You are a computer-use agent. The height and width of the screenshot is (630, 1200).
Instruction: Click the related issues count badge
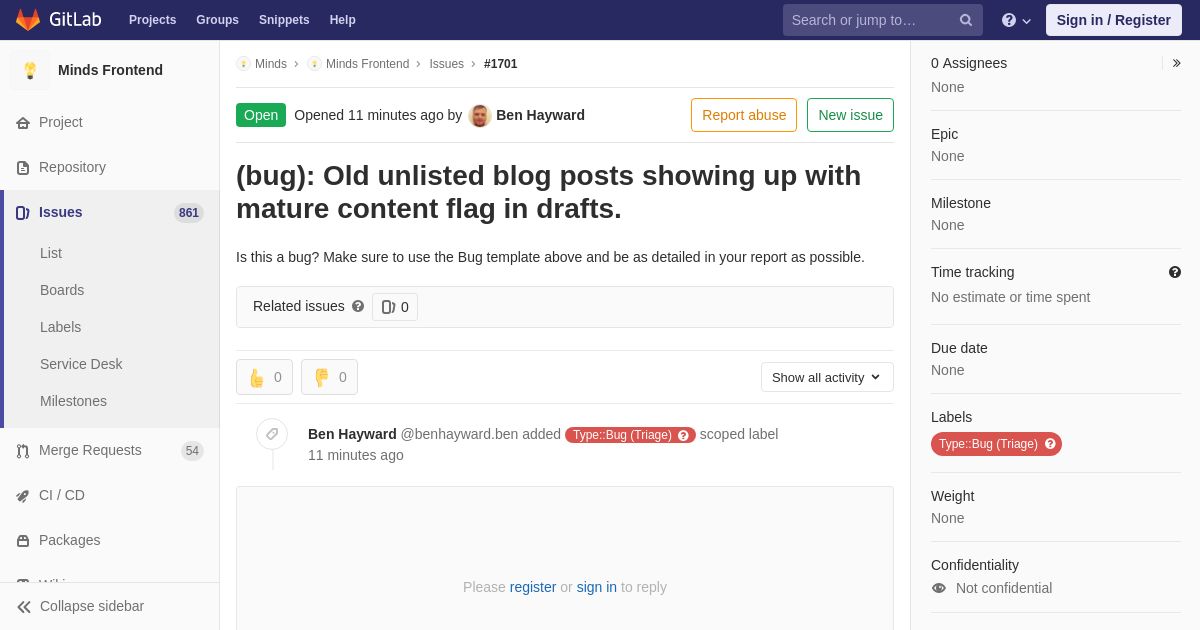coord(395,307)
